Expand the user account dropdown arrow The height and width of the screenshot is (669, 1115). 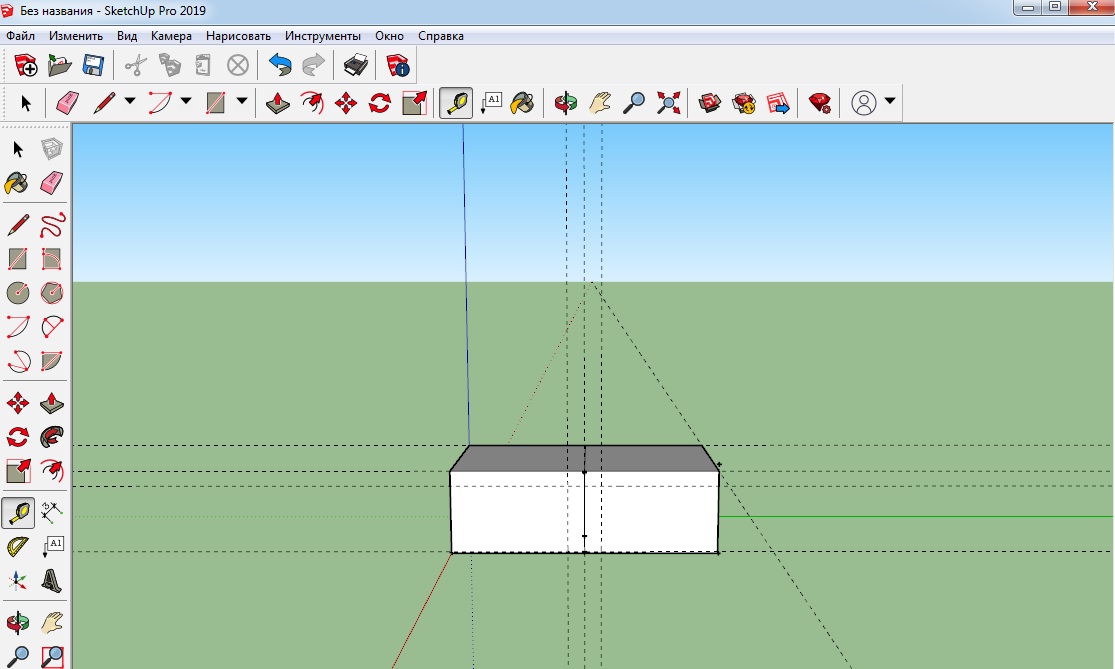point(890,101)
